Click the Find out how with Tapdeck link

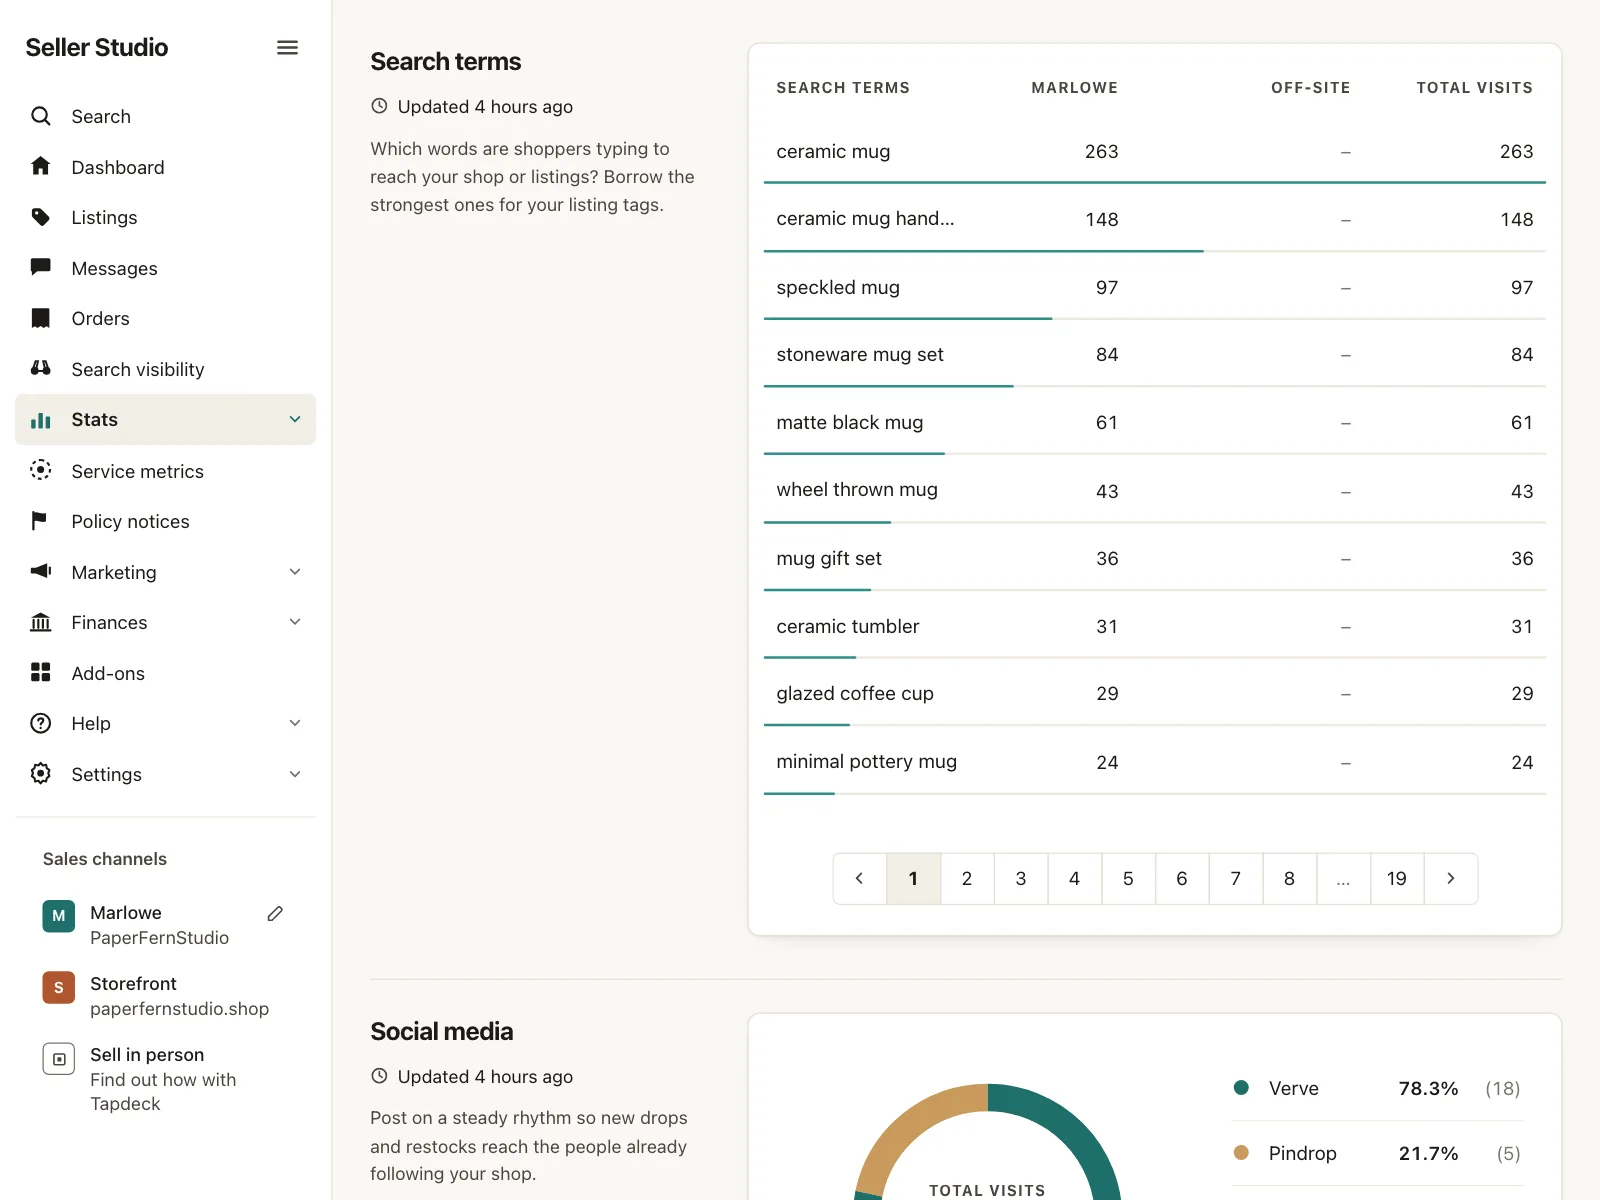pyautogui.click(x=163, y=1092)
